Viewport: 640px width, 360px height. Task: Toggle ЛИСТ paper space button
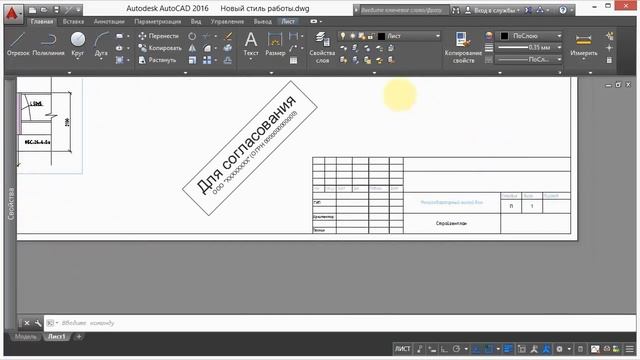402,349
